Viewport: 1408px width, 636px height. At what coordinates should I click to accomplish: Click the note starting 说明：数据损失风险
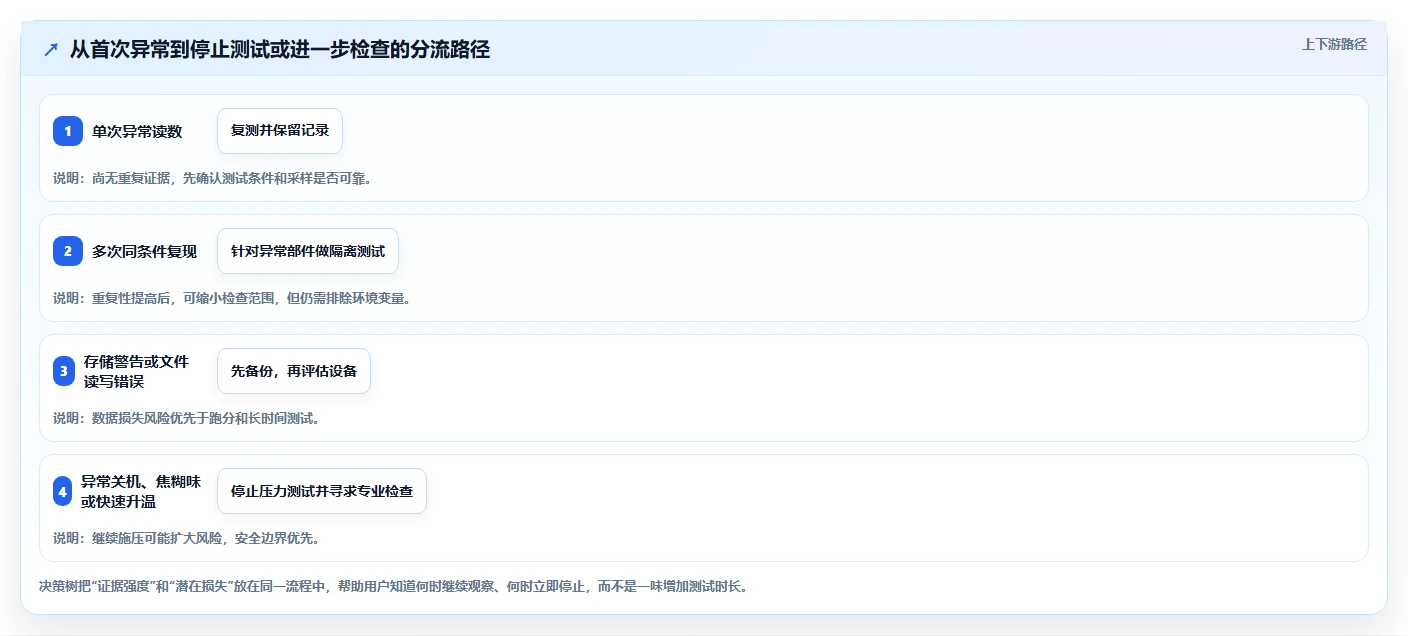point(186,418)
